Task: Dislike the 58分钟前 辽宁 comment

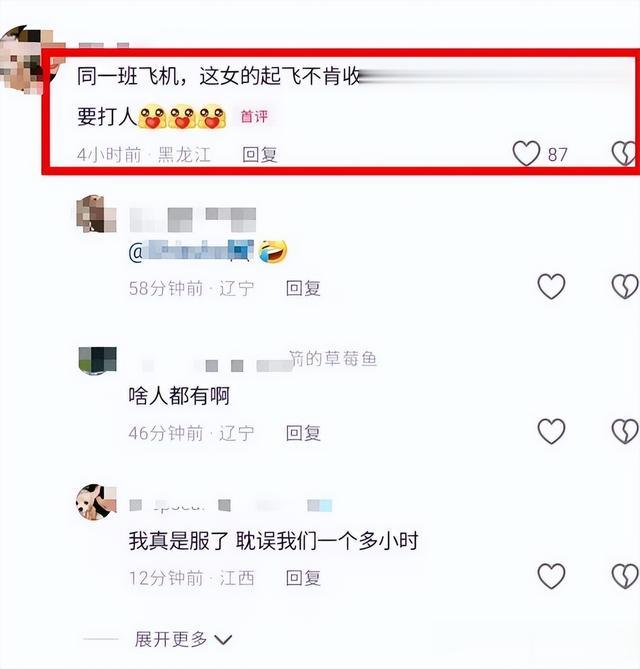Action: tap(625, 286)
